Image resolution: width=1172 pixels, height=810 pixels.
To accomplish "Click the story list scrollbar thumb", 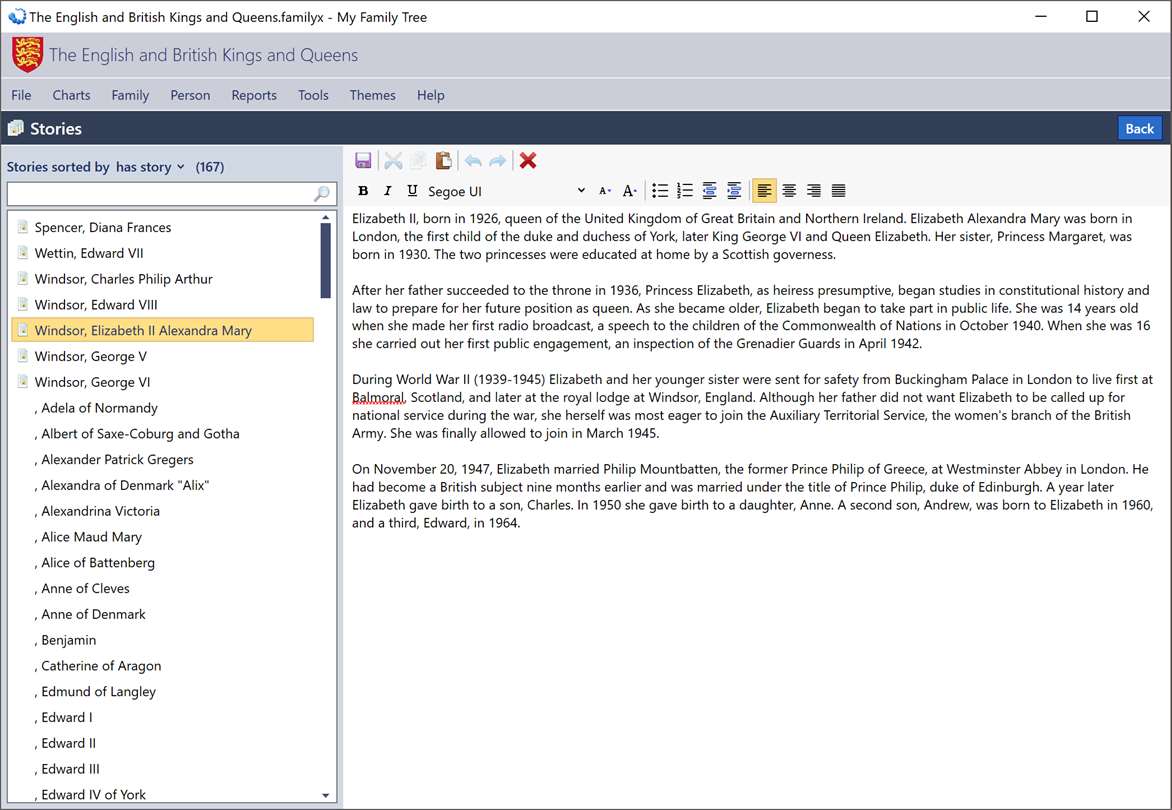I will (325, 261).
